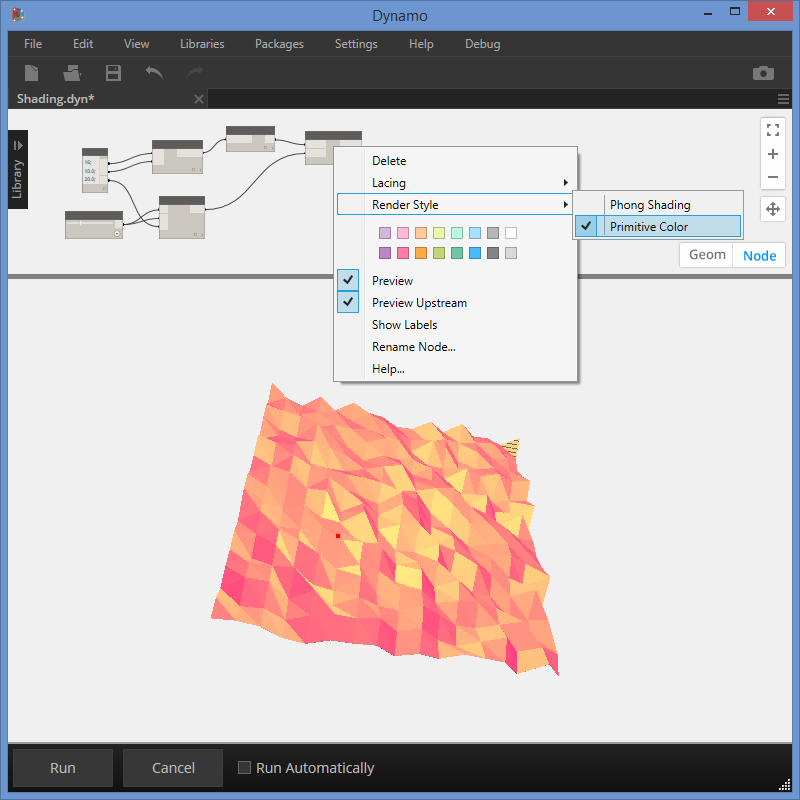Click the Save floppy disk icon
Image resolution: width=800 pixels, height=800 pixels.
point(113,73)
